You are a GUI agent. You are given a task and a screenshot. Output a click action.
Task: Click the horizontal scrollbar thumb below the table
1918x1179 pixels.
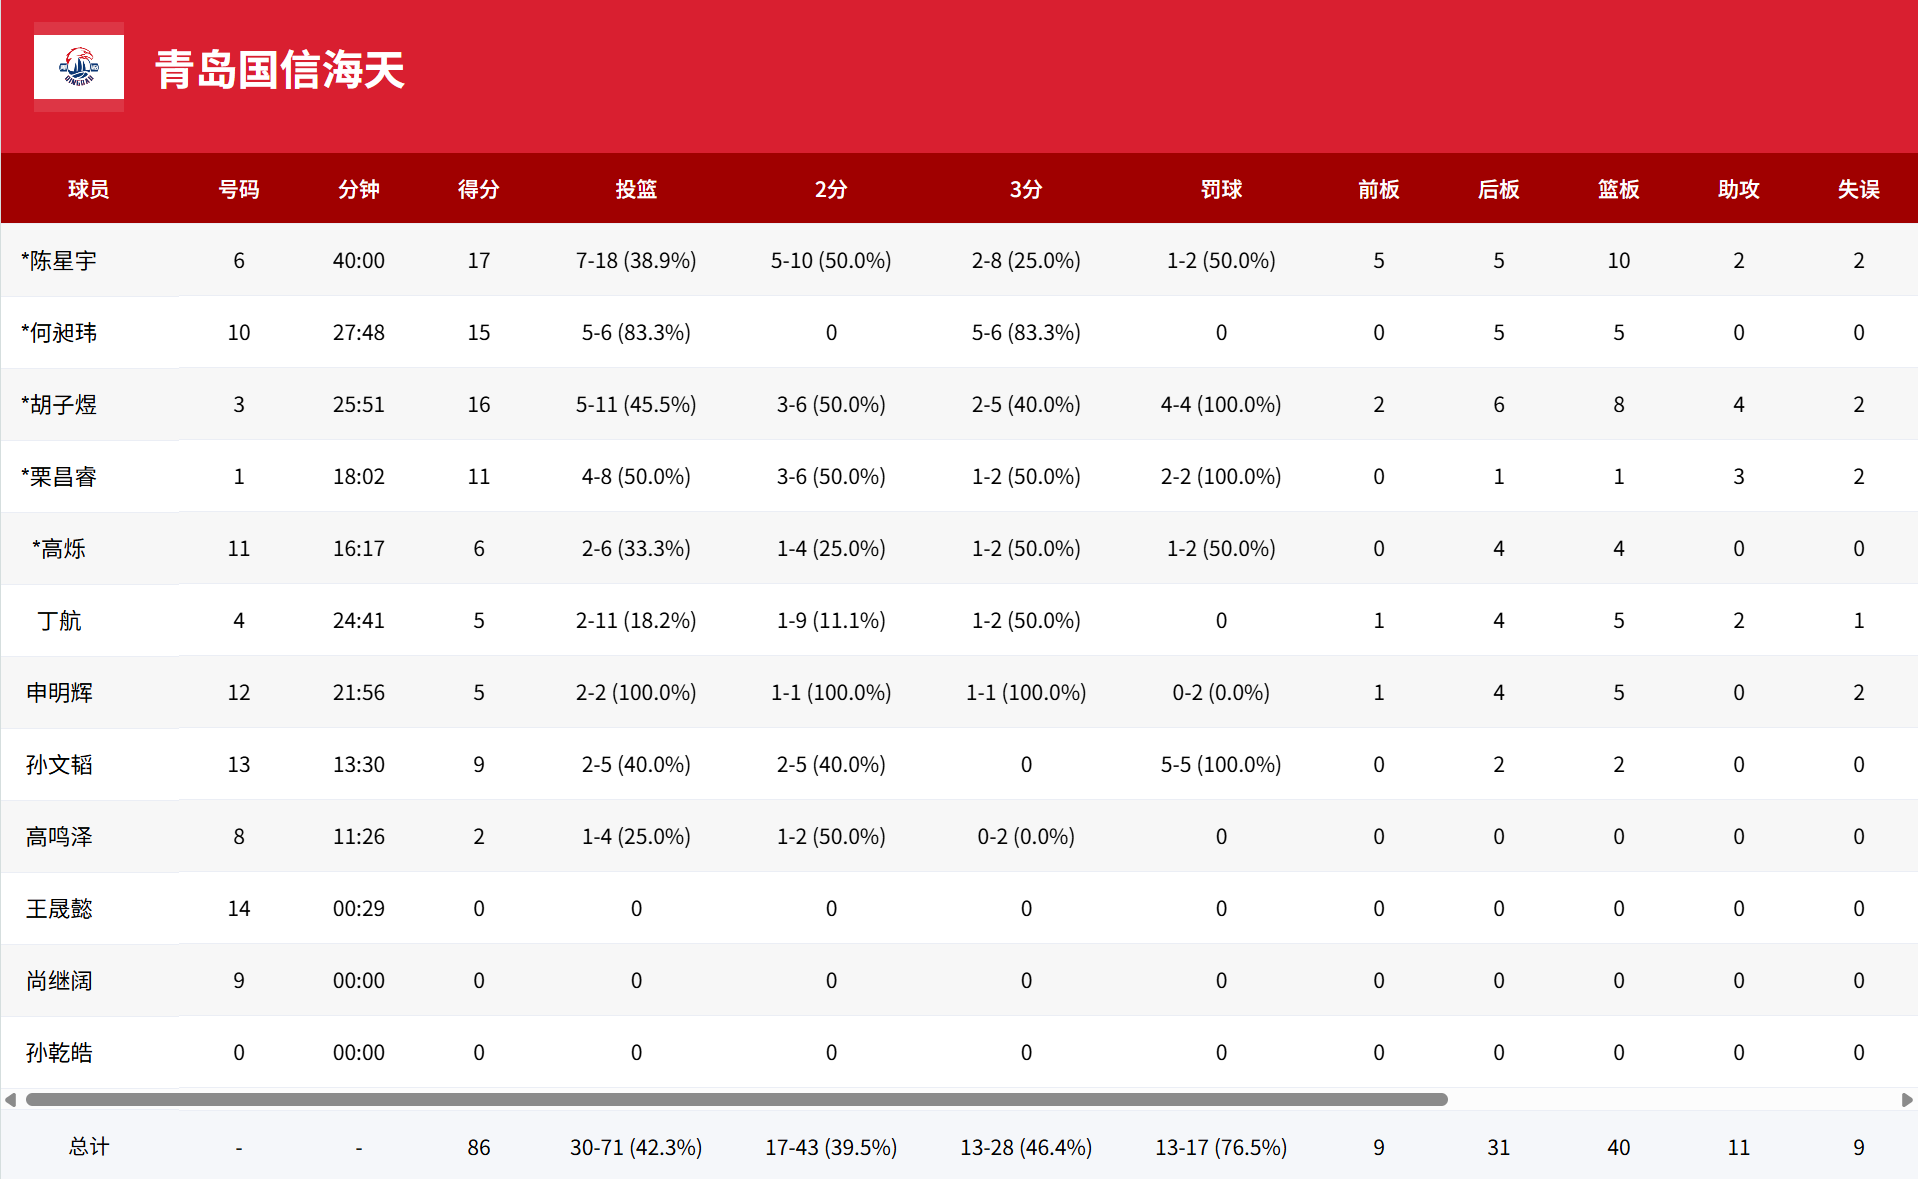coord(737,1099)
